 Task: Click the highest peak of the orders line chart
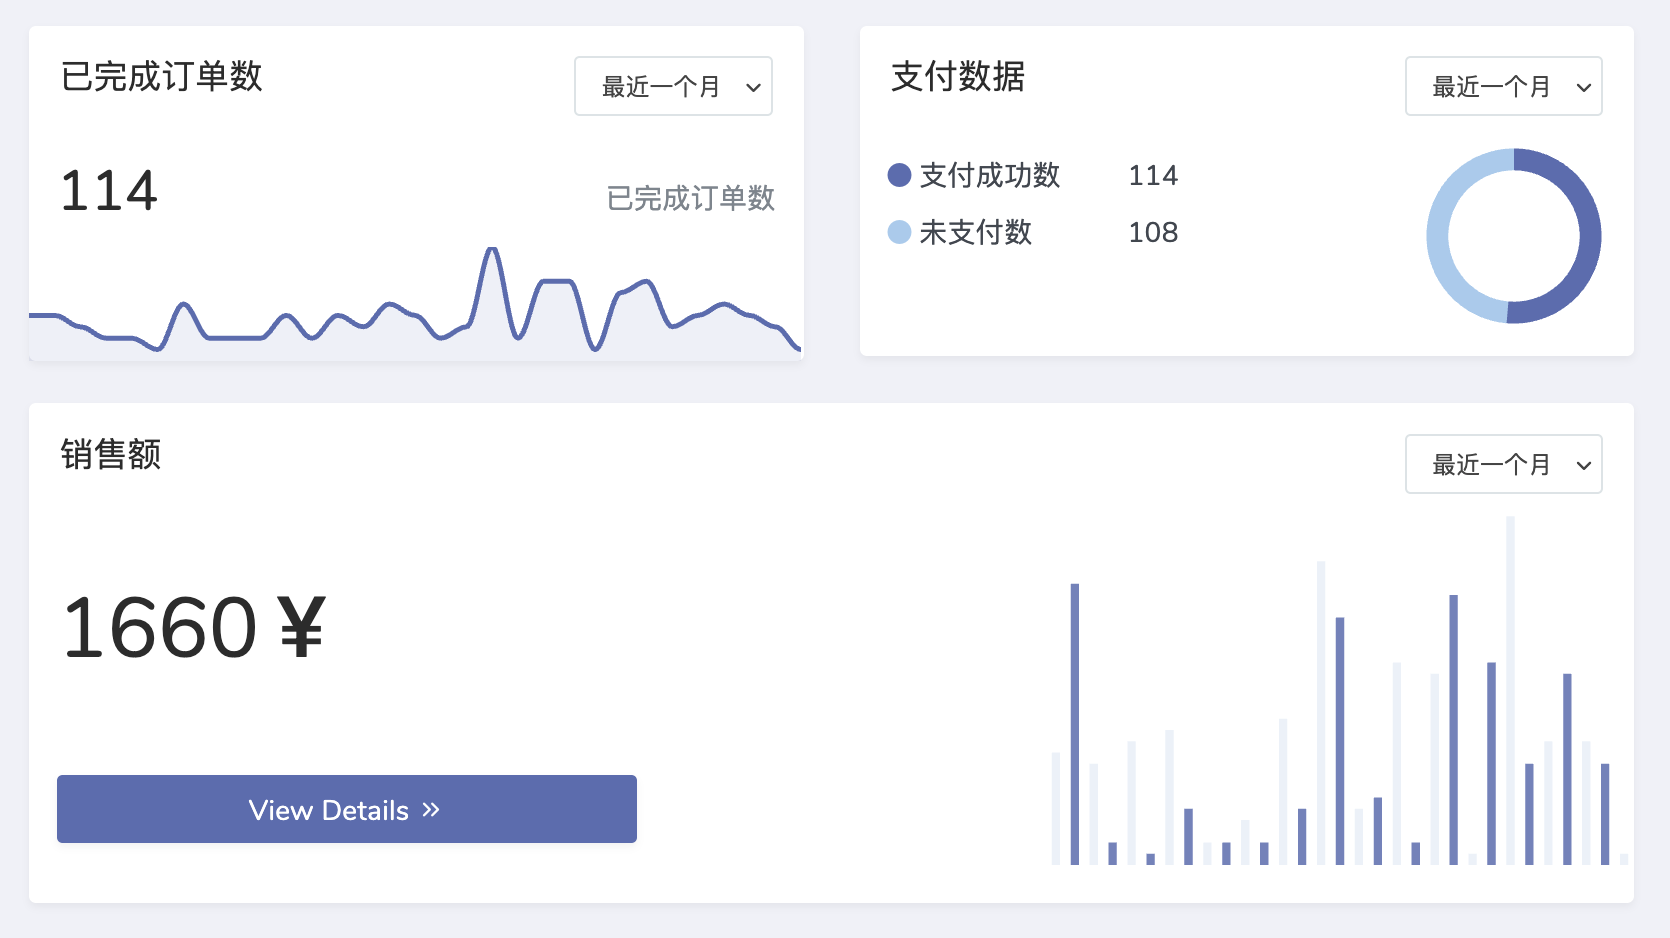491,250
